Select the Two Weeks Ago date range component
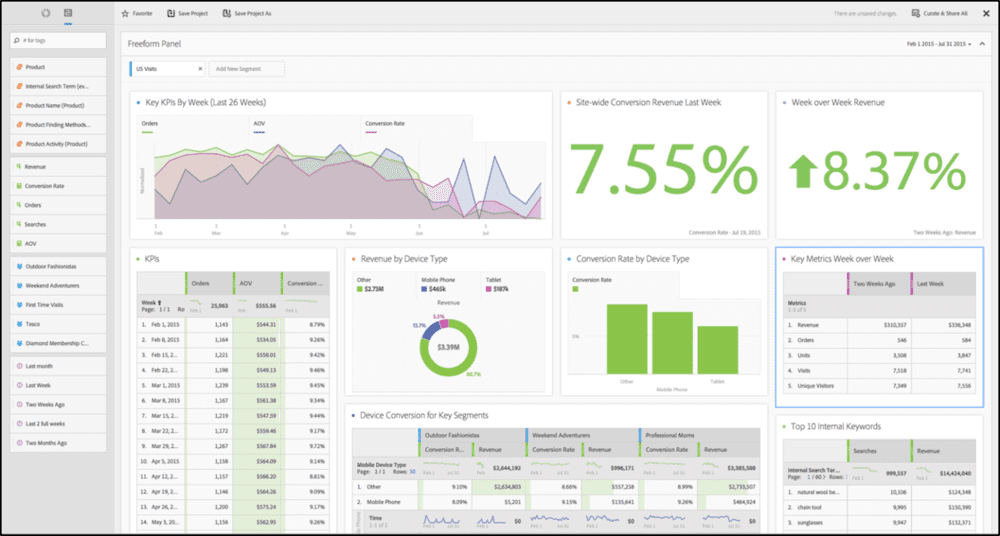 58,405
